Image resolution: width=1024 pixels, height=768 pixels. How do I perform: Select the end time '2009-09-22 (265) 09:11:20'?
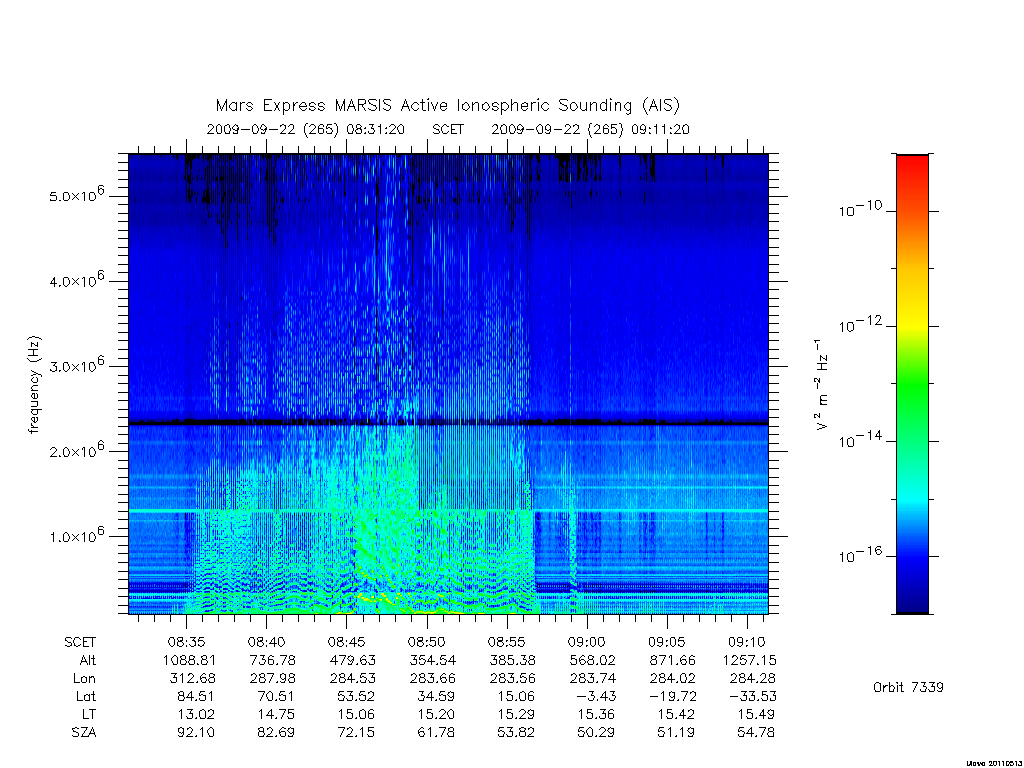coord(590,129)
